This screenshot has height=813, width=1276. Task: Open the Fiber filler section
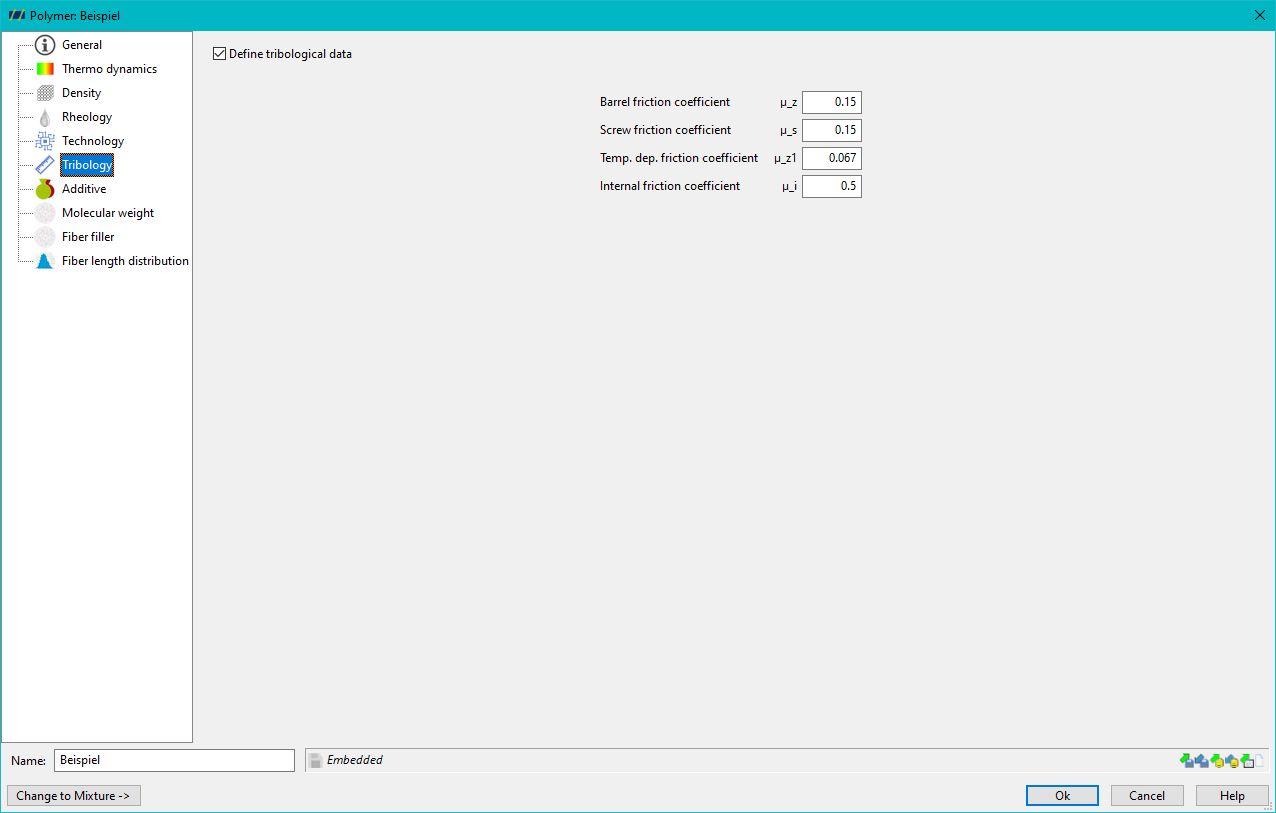[88, 237]
